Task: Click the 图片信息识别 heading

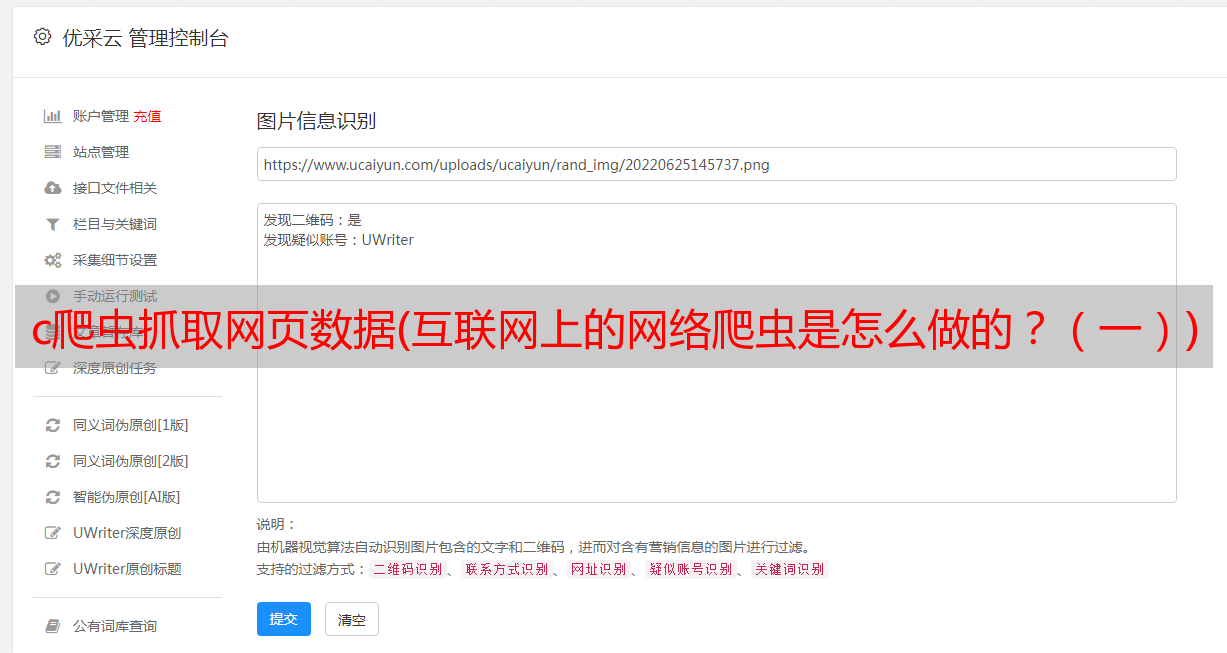Action: (x=316, y=121)
